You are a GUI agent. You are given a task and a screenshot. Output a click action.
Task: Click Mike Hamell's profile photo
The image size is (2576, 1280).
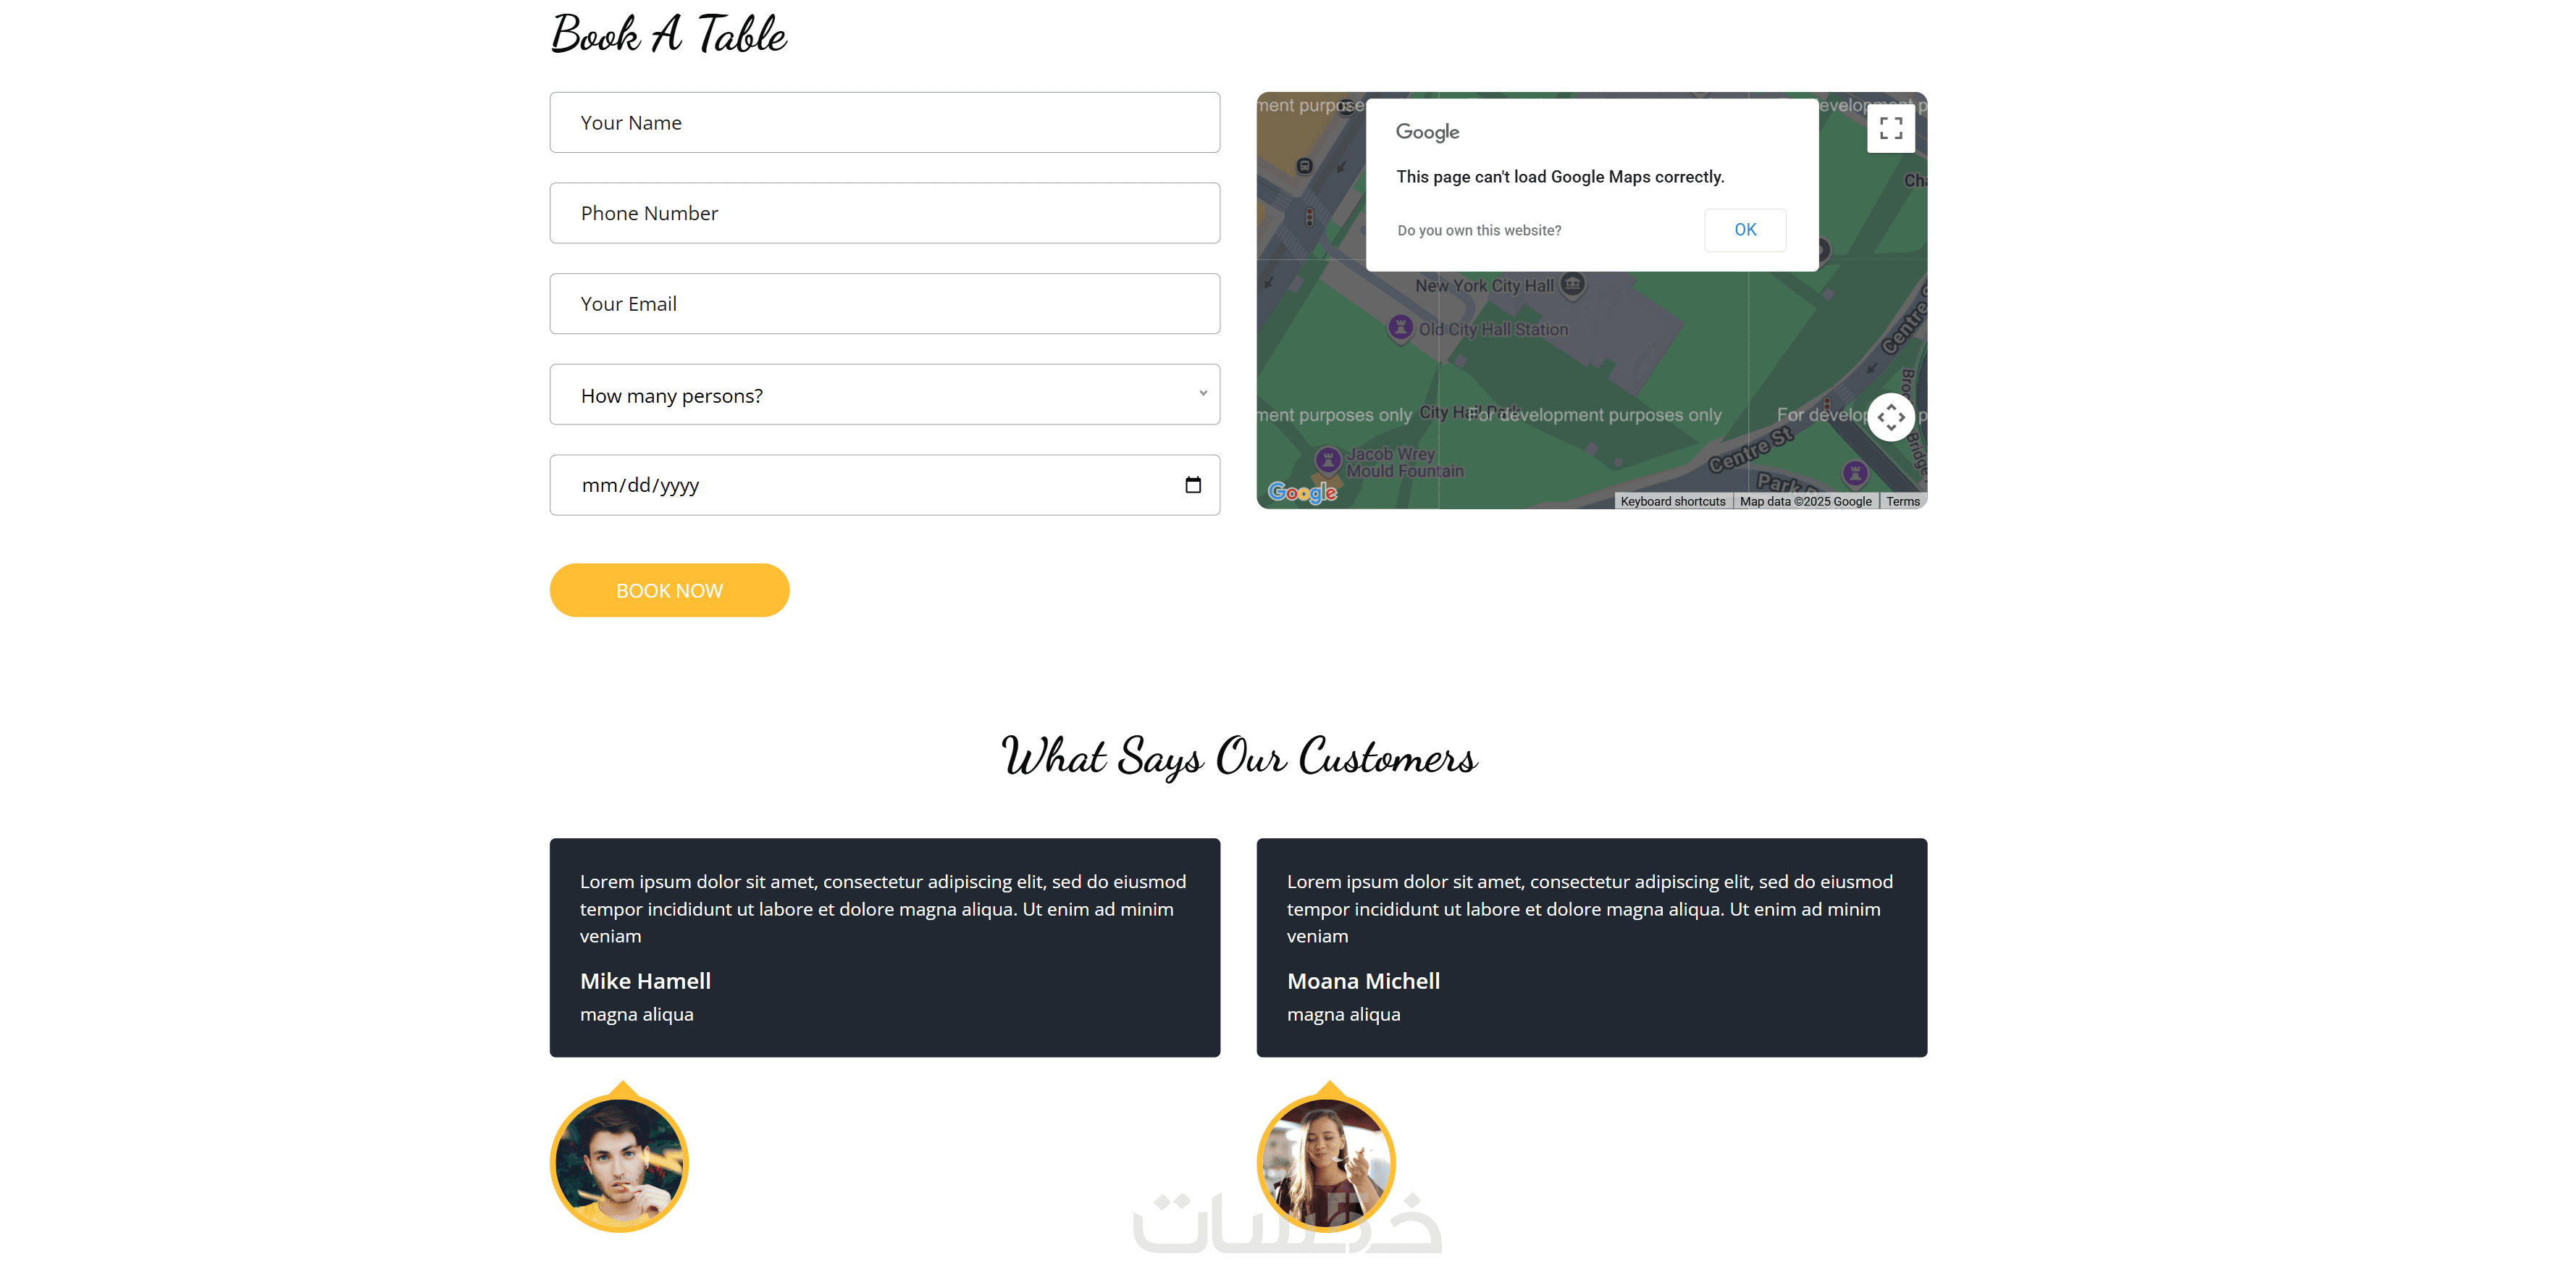coord(619,1162)
